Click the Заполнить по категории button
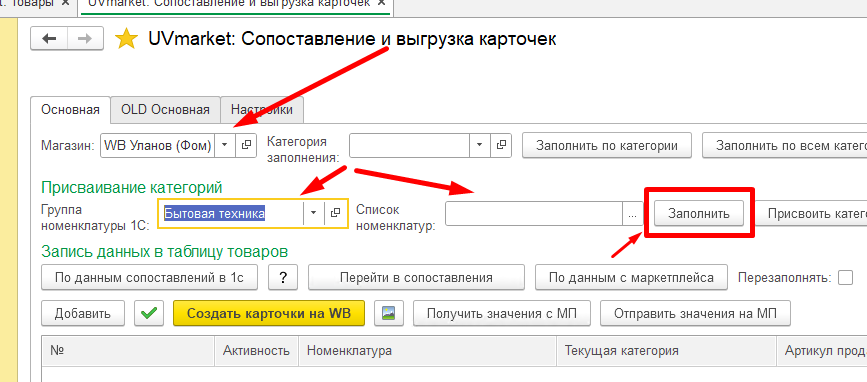This screenshot has height=382, width=867. pyautogui.click(x=607, y=146)
